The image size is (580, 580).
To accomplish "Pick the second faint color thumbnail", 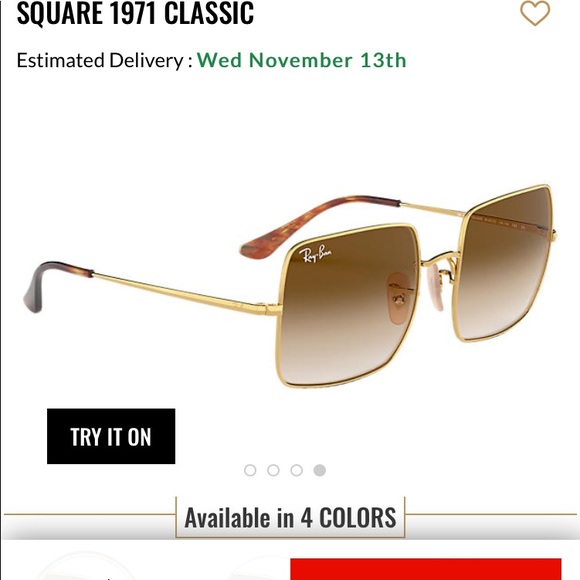I will click(x=259, y=570).
